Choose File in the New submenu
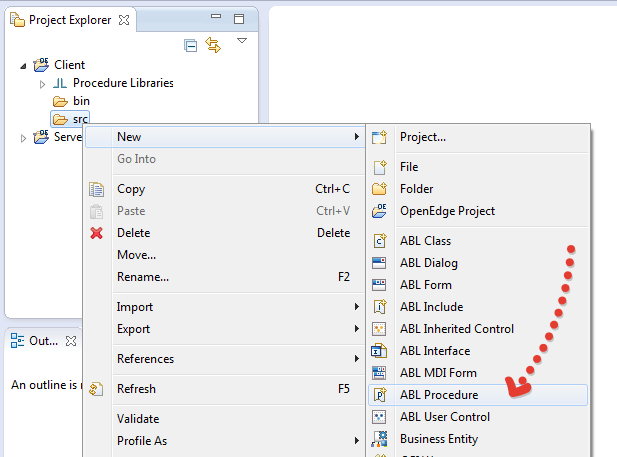The height and width of the screenshot is (457, 617). point(478,167)
